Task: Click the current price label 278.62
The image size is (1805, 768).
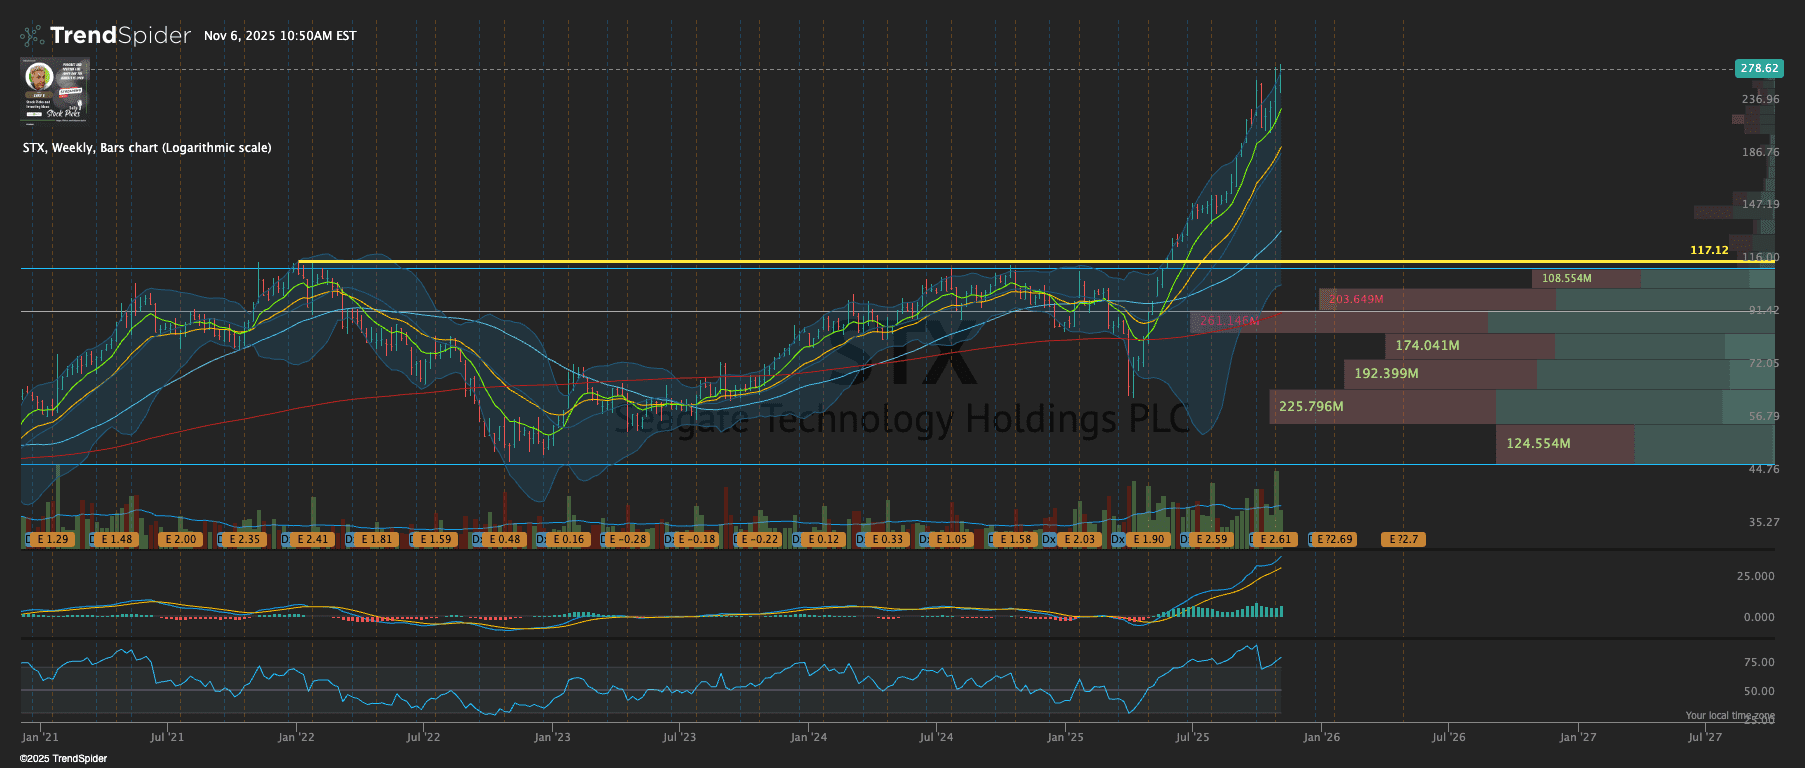Action: (x=1758, y=69)
